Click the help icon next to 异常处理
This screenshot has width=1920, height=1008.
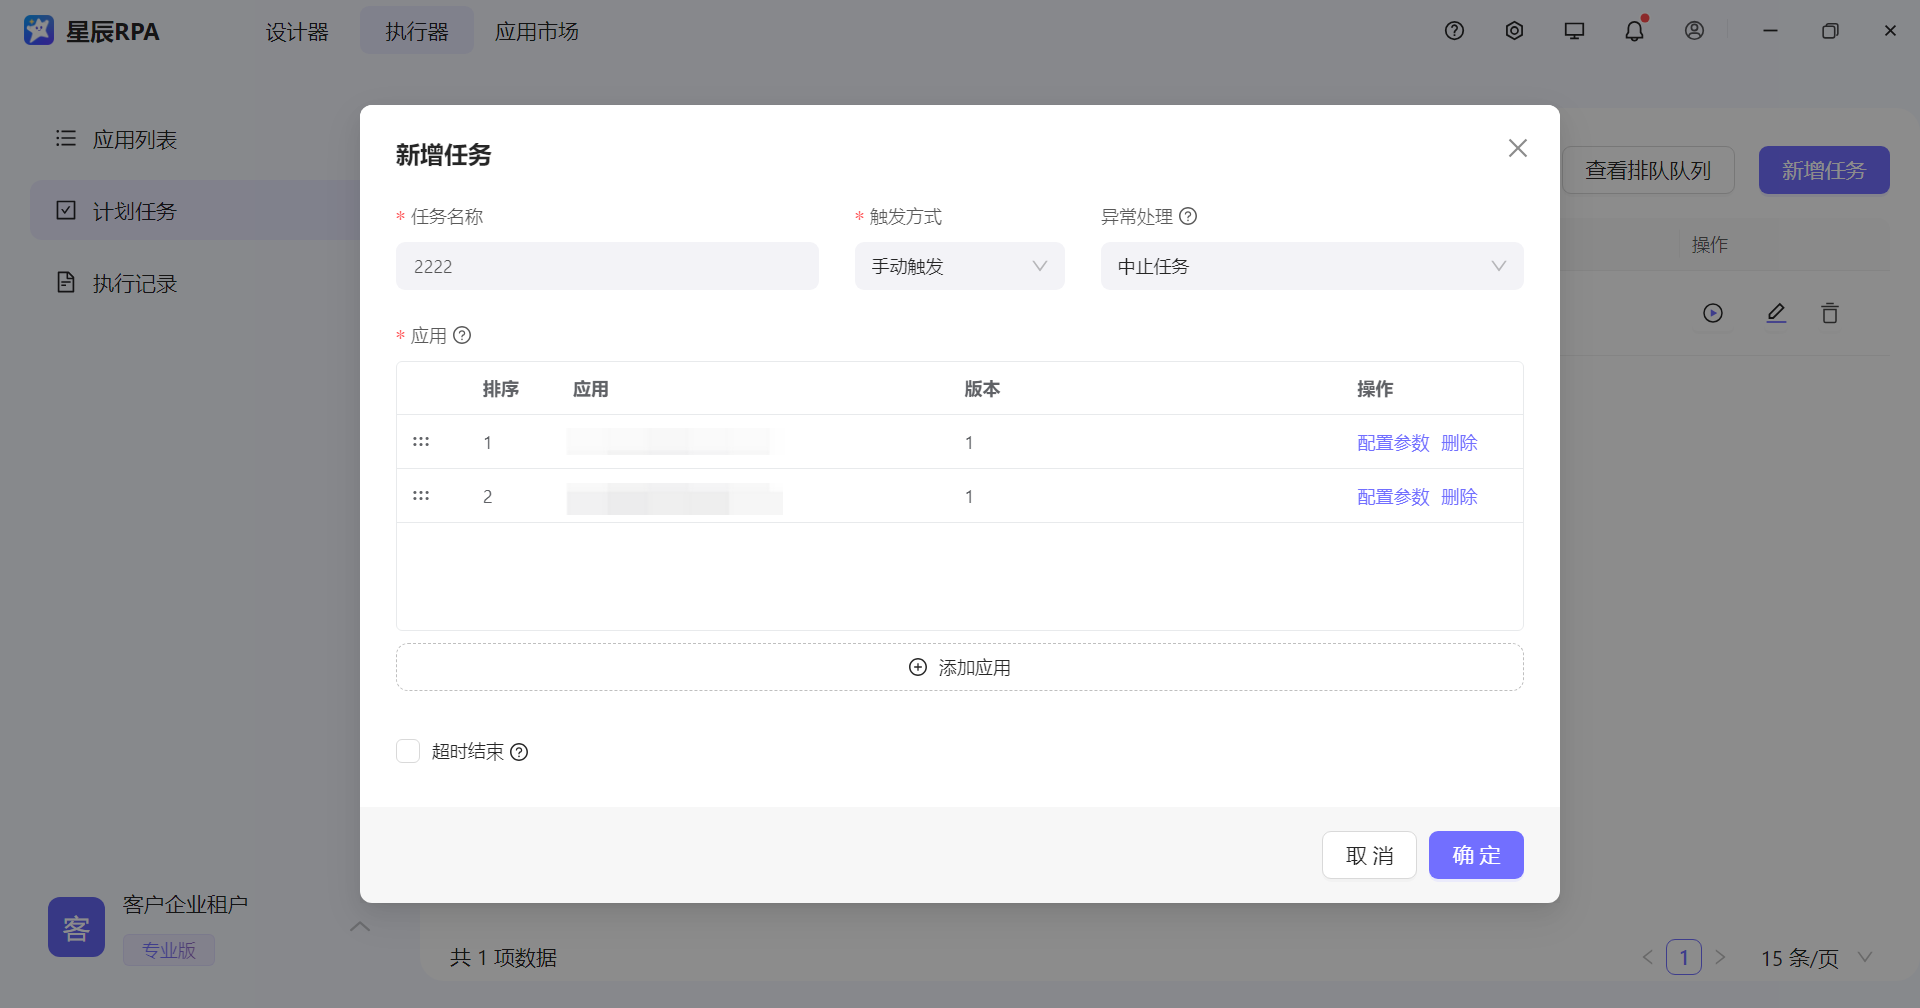point(1188,216)
